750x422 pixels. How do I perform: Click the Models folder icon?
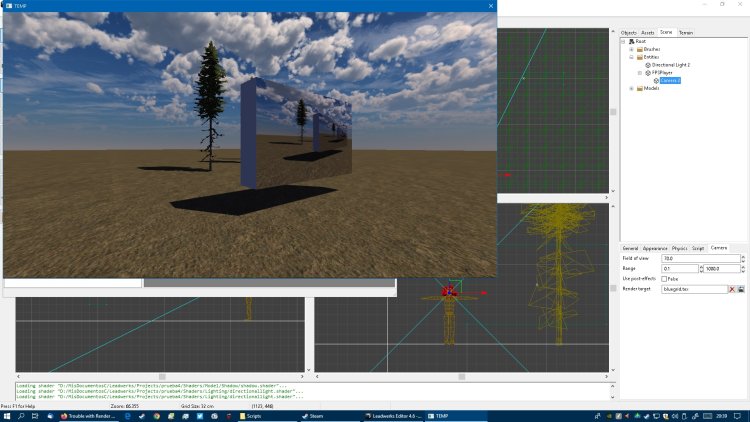640,88
